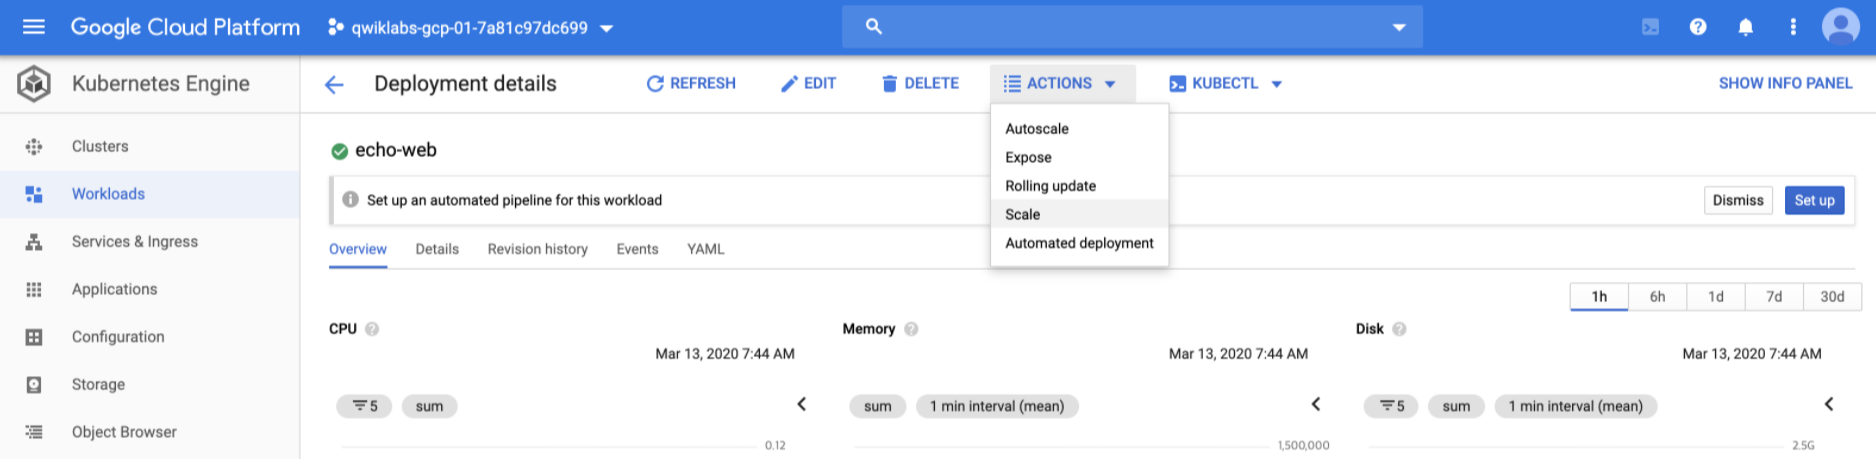Click the Disk chart sum chip

tap(1456, 406)
